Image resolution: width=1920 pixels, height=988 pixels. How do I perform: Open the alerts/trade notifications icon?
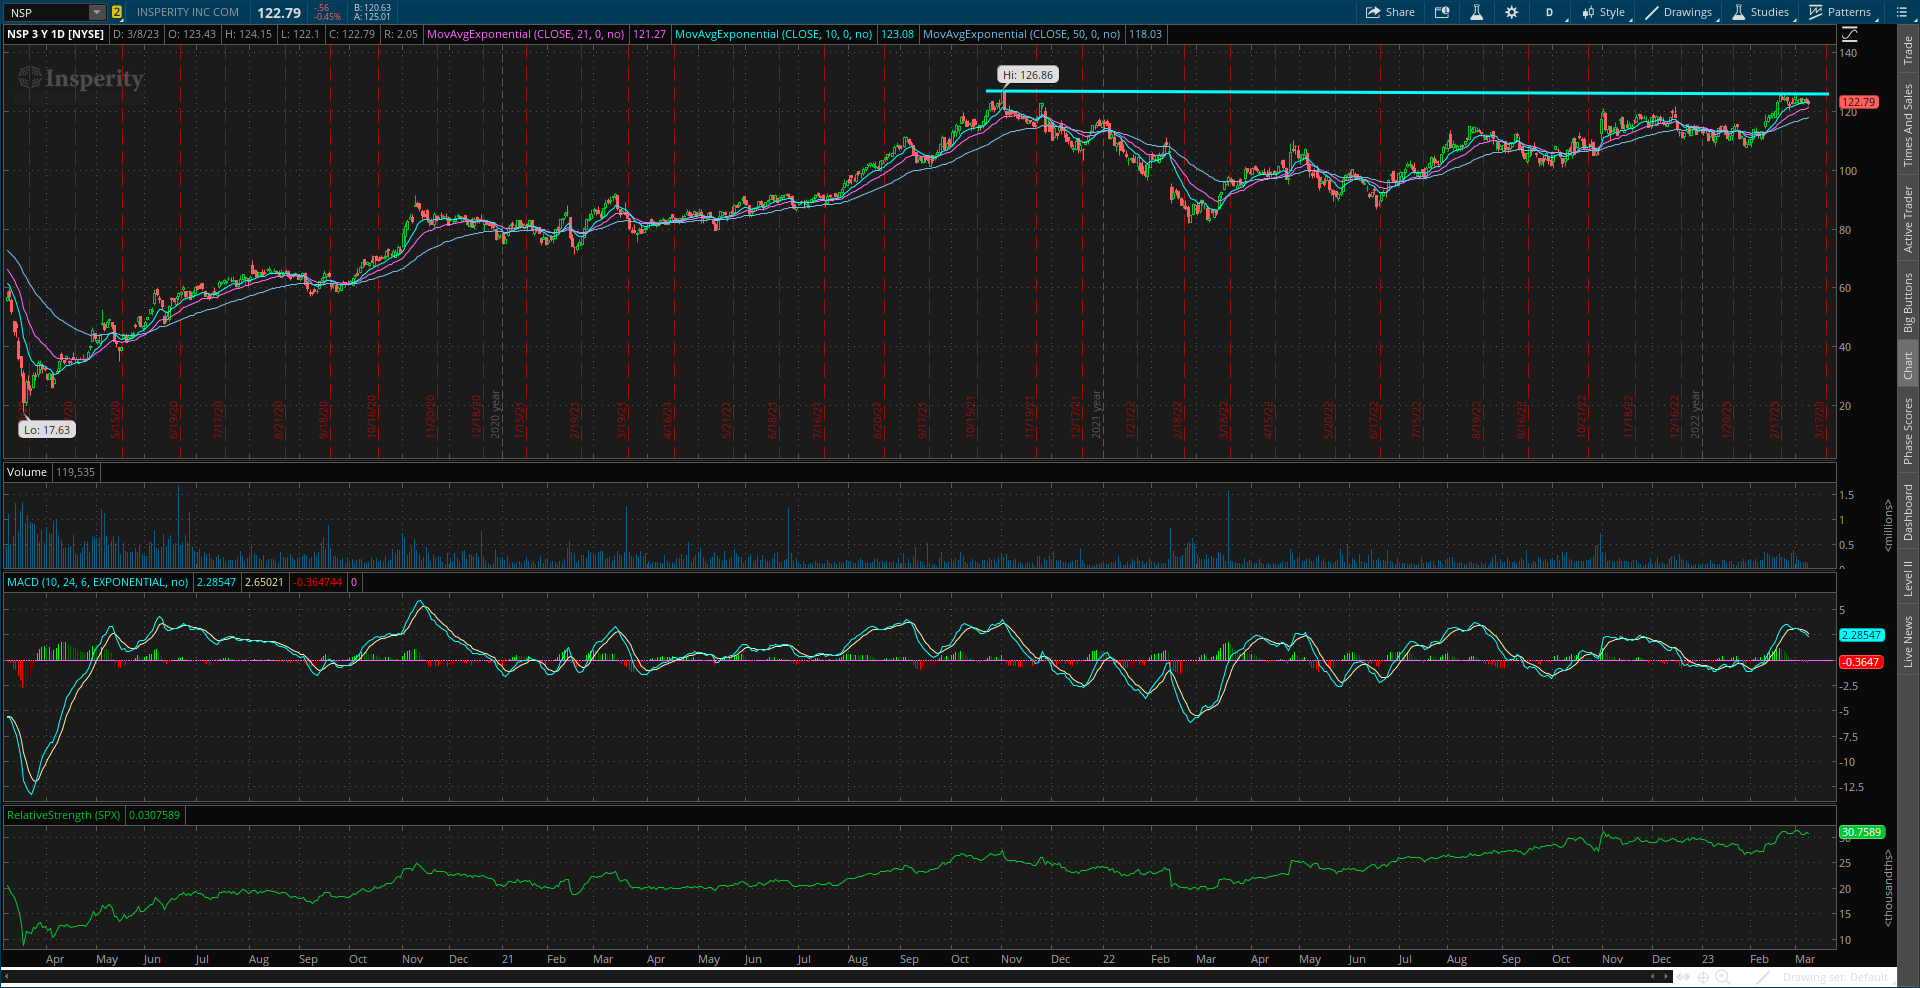pos(1442,12)
